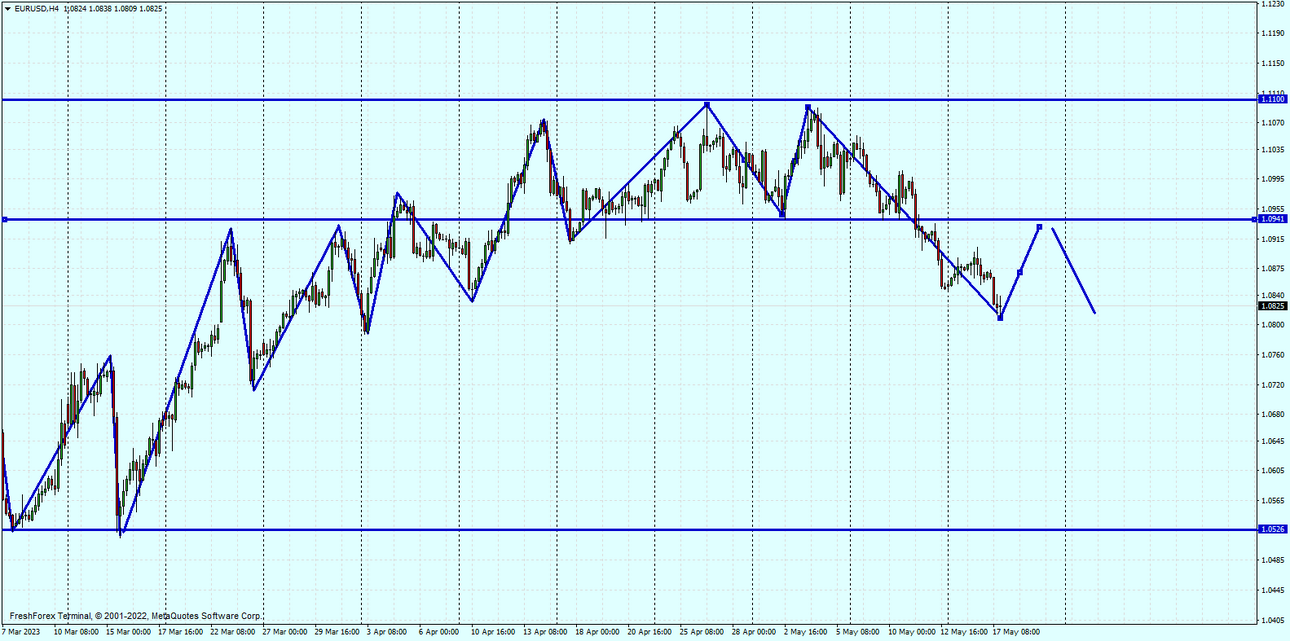1290x641 pixels.
Task: Click the 20 Apr 16:00 time label
Action: pyautogui.click(x=650, y=632)
